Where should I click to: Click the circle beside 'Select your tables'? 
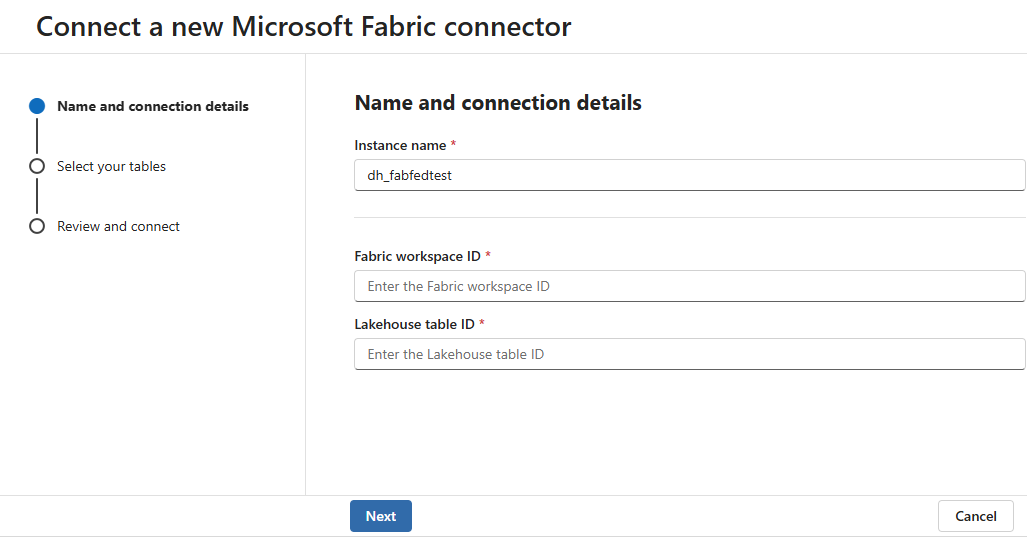point(37,166)
